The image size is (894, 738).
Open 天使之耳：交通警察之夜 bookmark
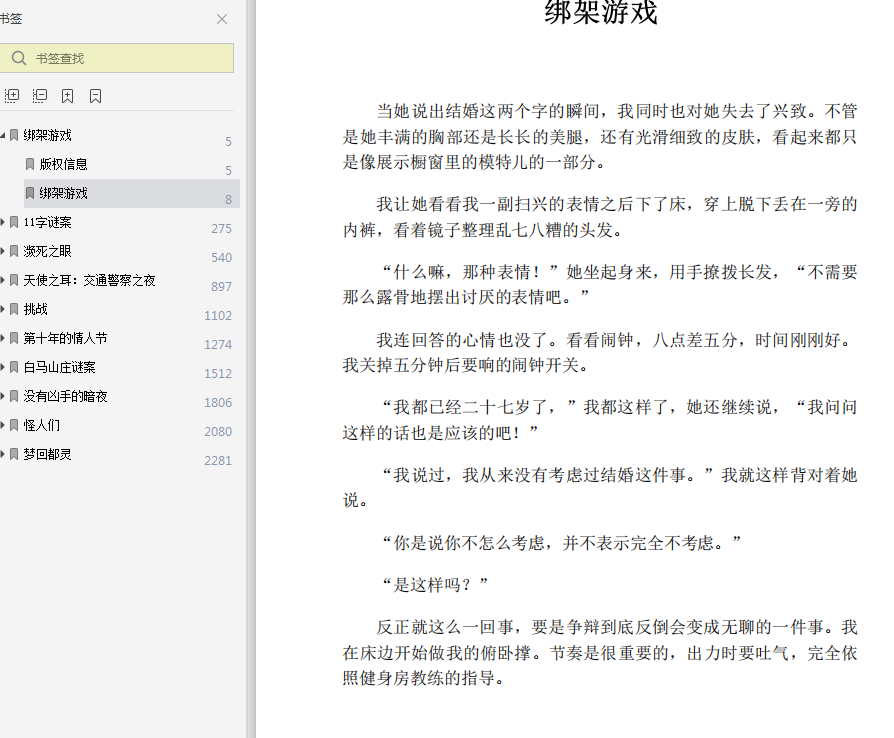click(89, 280)
